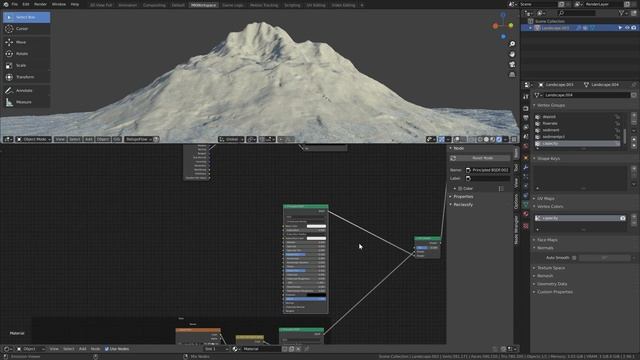This screenshot has width=640, height=360.
Task: Expand the Geometry Data panel
Action: pos(552,284)
